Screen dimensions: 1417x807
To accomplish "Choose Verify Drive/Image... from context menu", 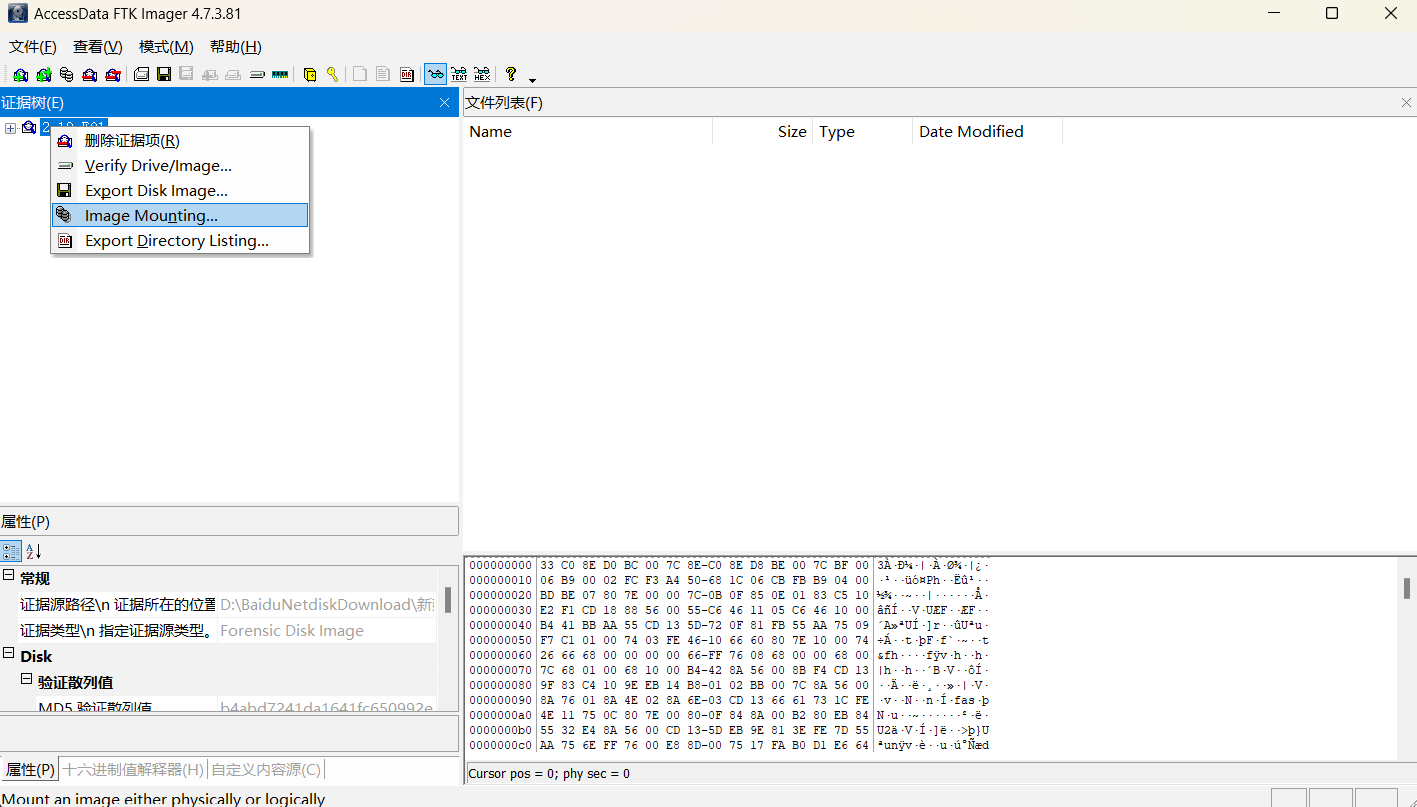I will tap(180, 166).
